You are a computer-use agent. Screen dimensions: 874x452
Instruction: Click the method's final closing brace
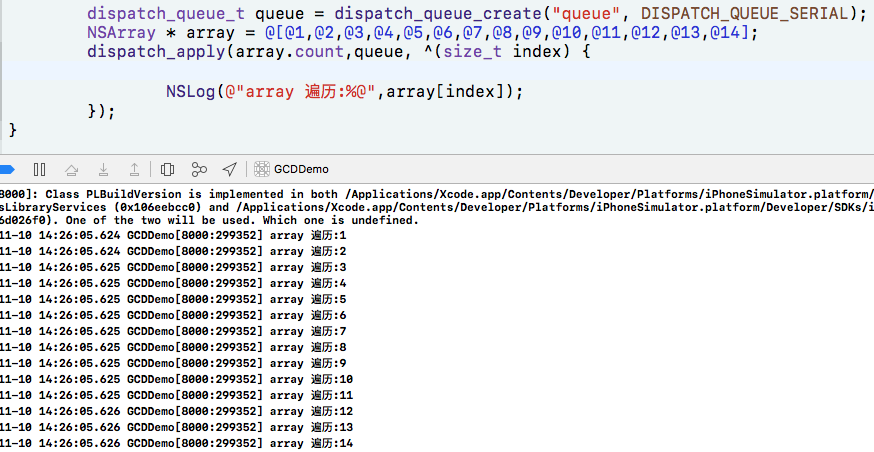pos(13,131)
